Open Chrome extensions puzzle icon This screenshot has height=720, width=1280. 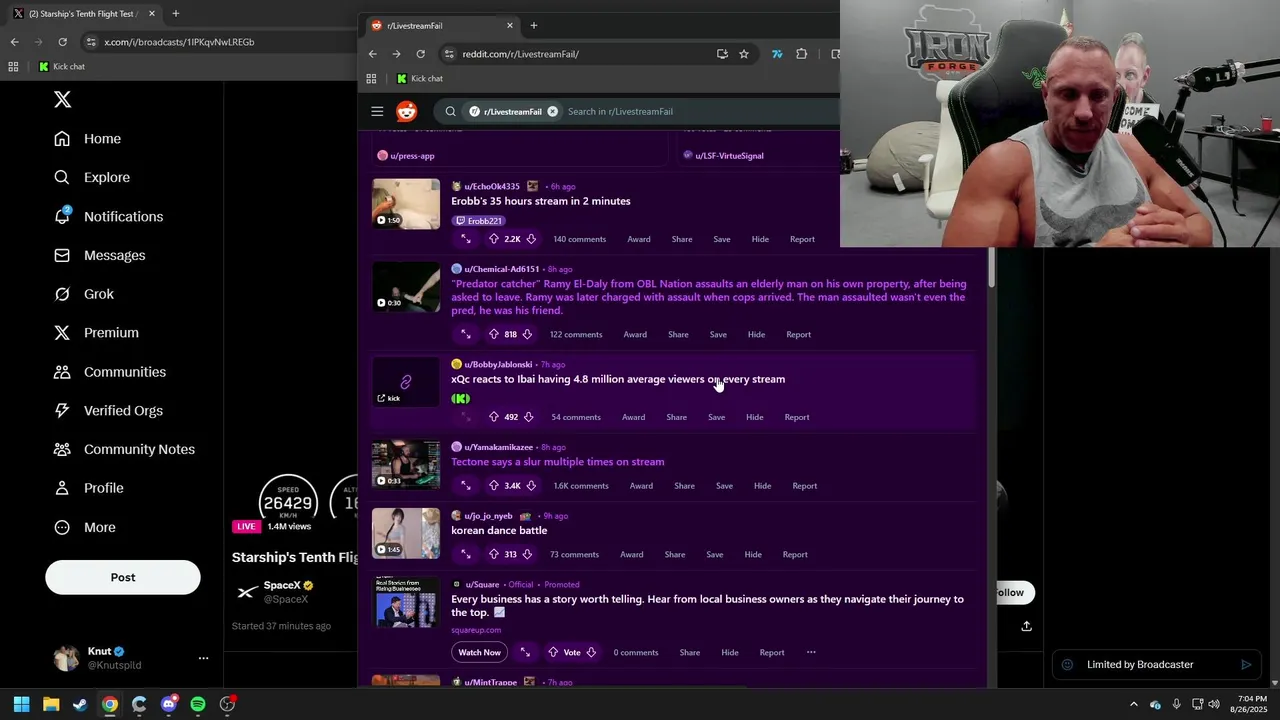click(x=802, y=54)
